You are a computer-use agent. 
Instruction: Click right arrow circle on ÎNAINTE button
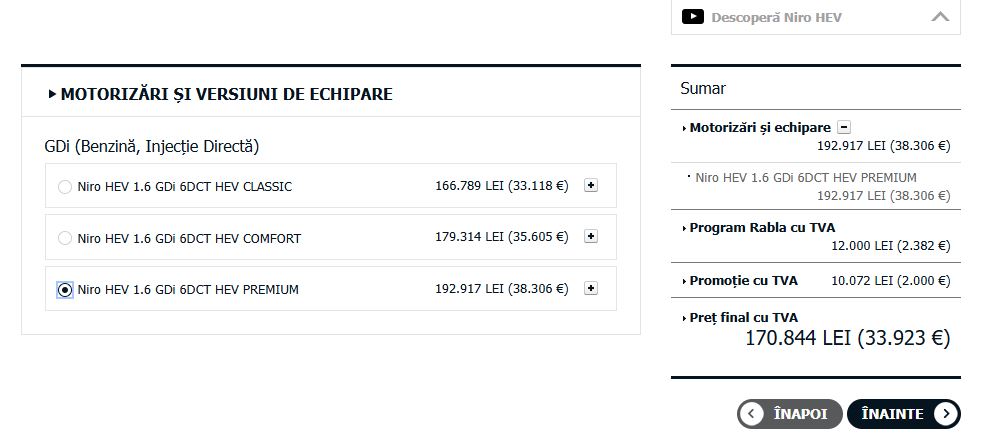click(945, 414)
